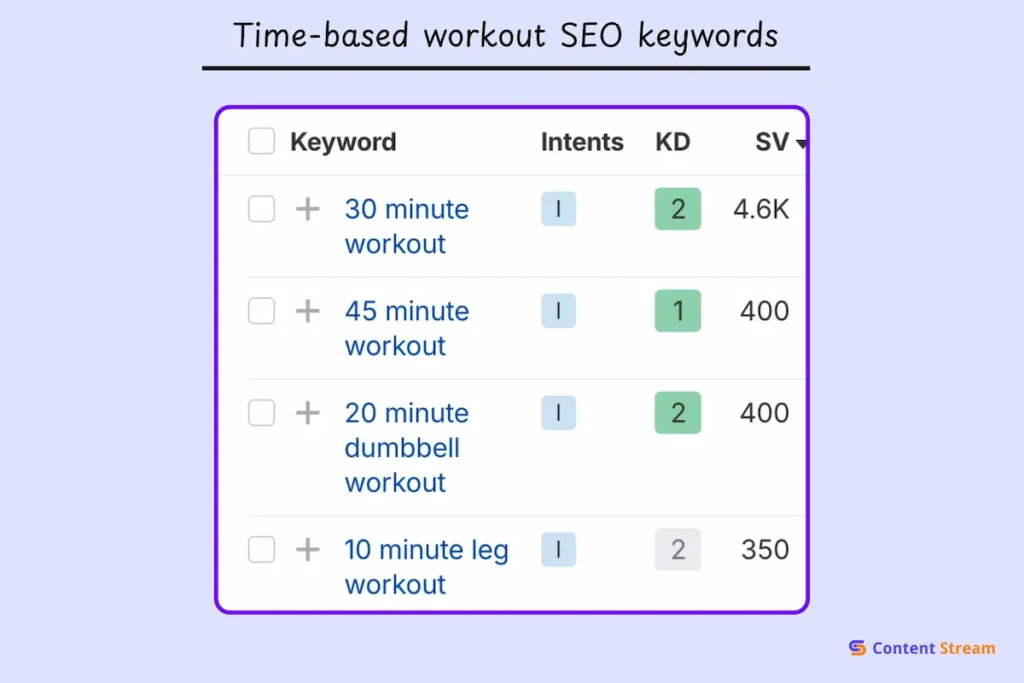Screen dimensions: 1024x683
Task: Add "10 minute leg workout" via the plus icon
Action: point(308,550)
